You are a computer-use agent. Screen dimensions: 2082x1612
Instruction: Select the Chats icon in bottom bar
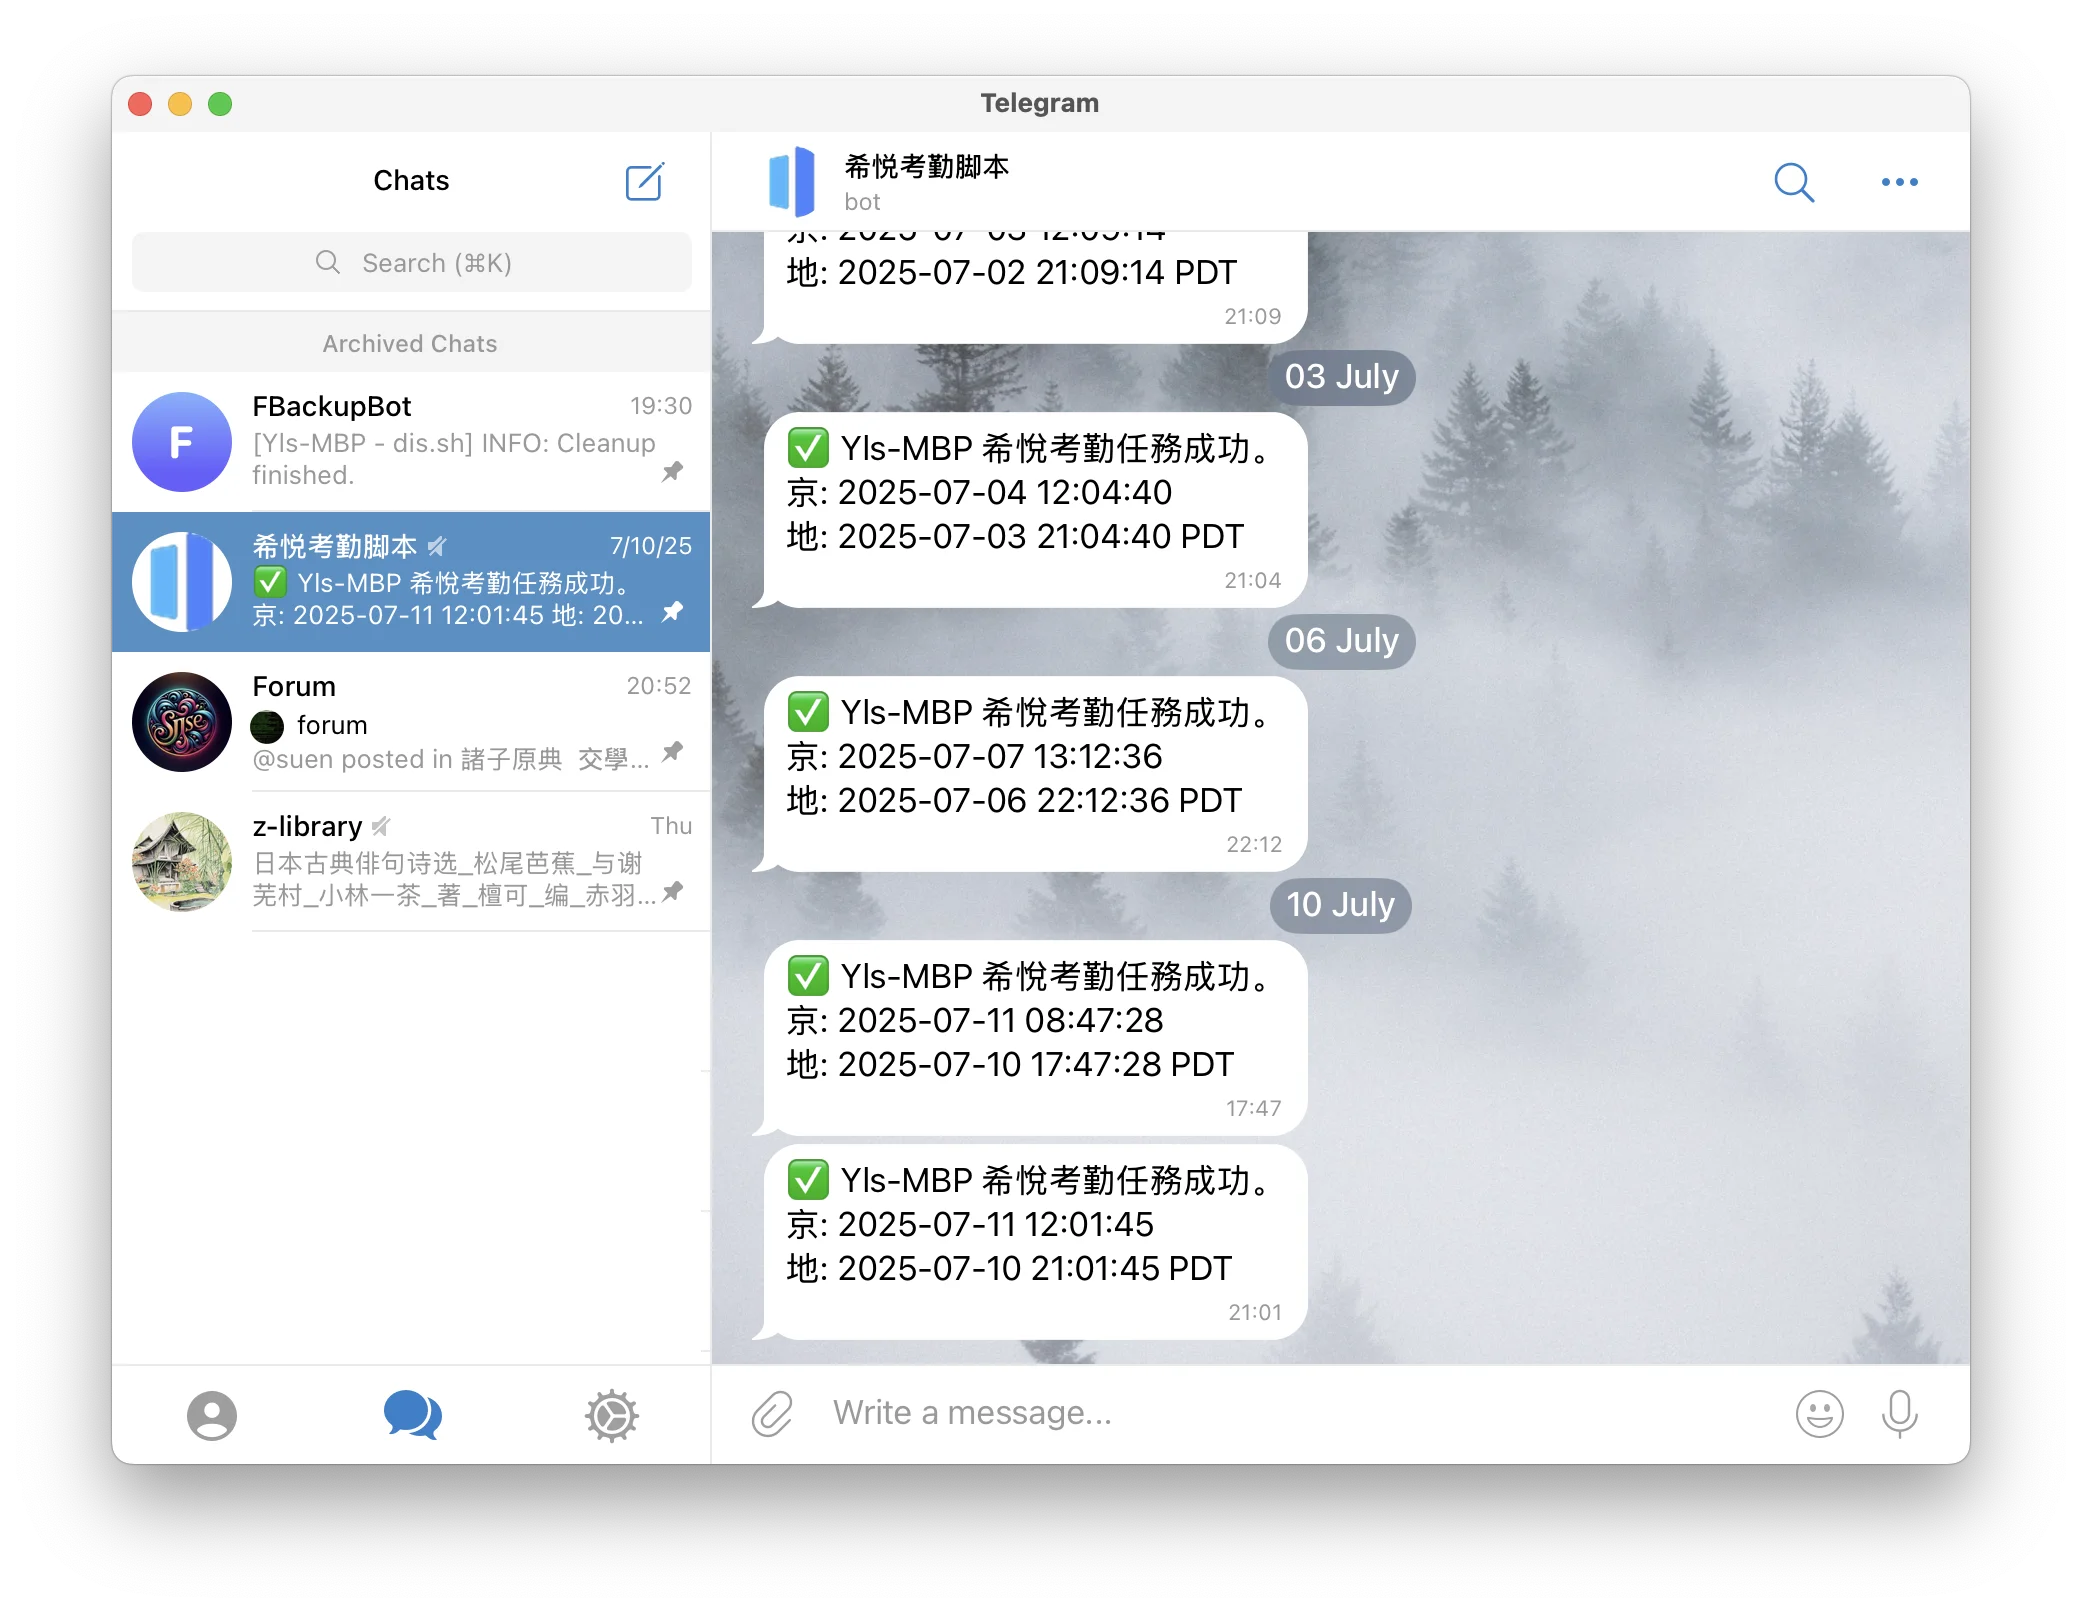click(411, 1415)
